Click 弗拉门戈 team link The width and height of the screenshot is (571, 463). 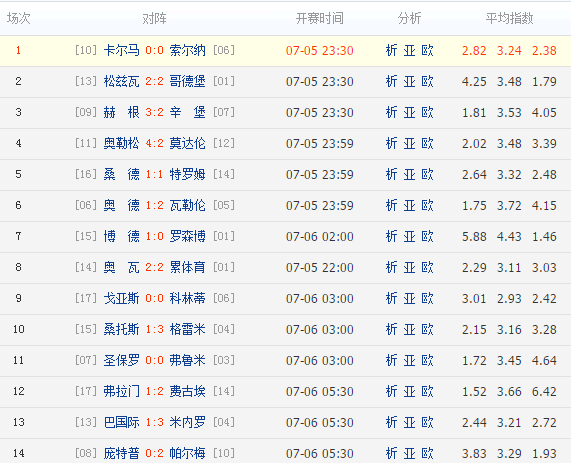pos(121,391)
